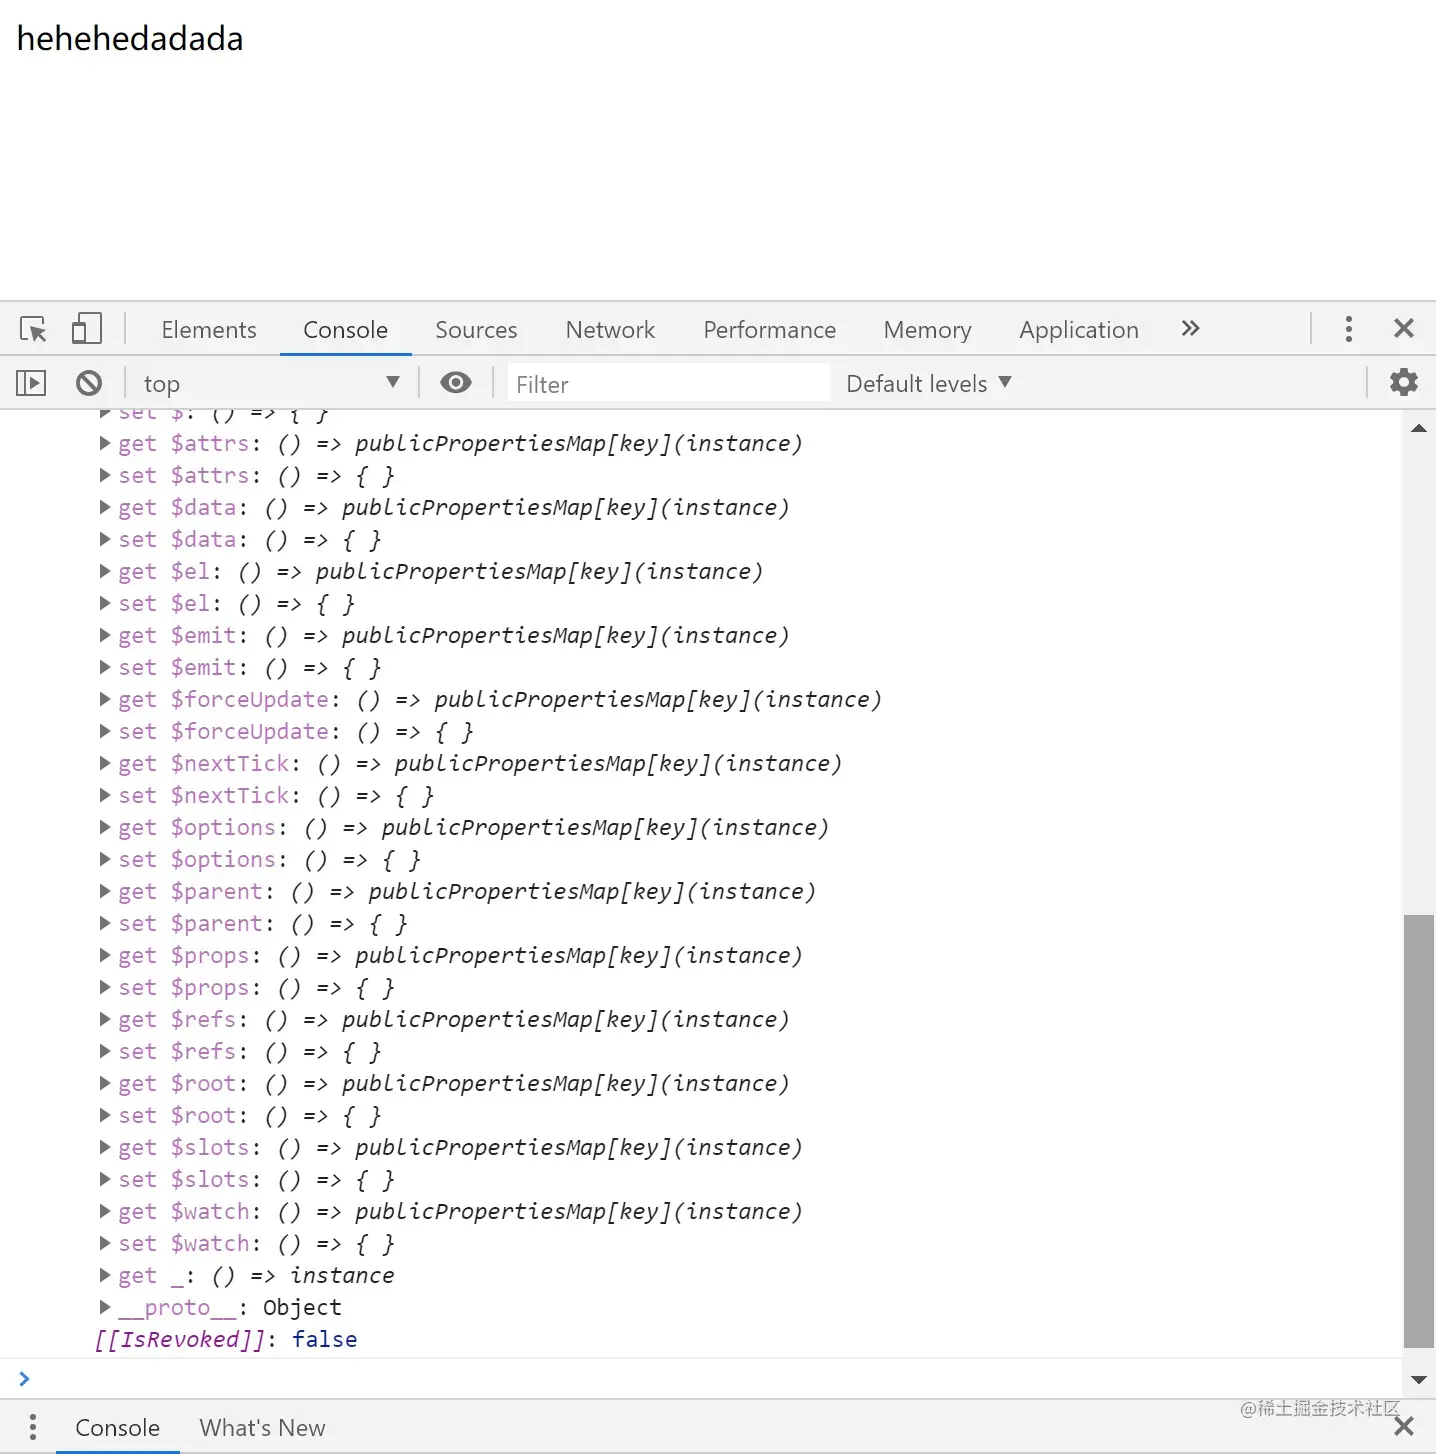This screenshot has width=1436, height=1454.
Task: Expand the set $parent entry
Action: [105, 923]
